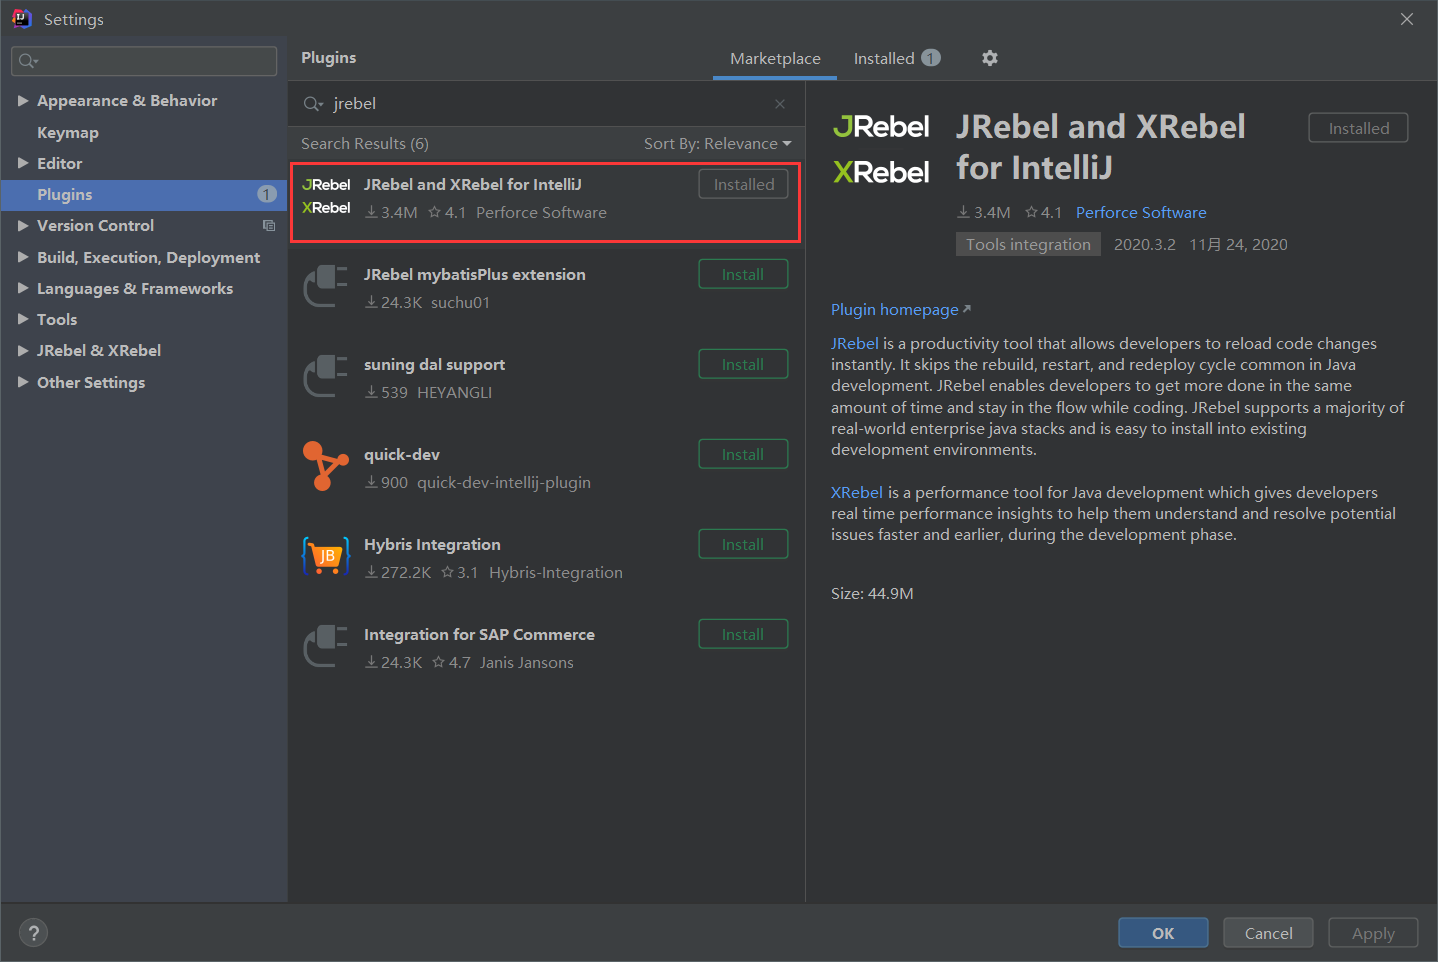Select quick-dev result title
The image size is (1438, 962).
coord(402,454)
